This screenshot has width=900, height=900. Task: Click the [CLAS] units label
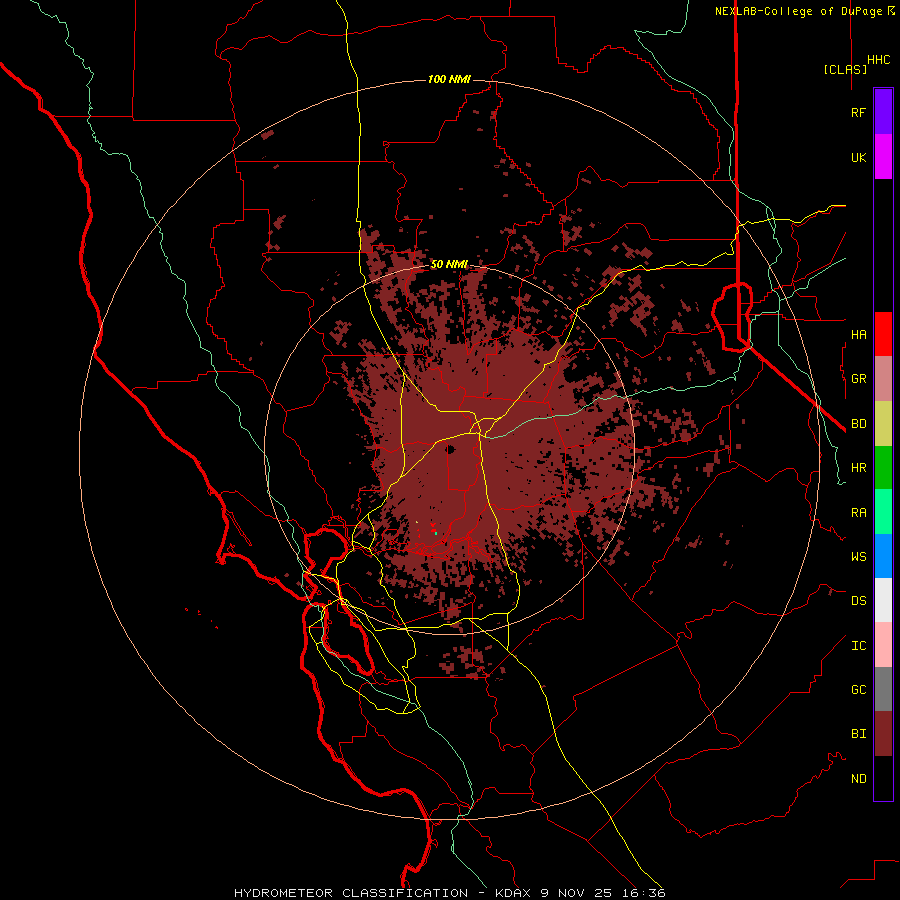(x=845, y=69)
